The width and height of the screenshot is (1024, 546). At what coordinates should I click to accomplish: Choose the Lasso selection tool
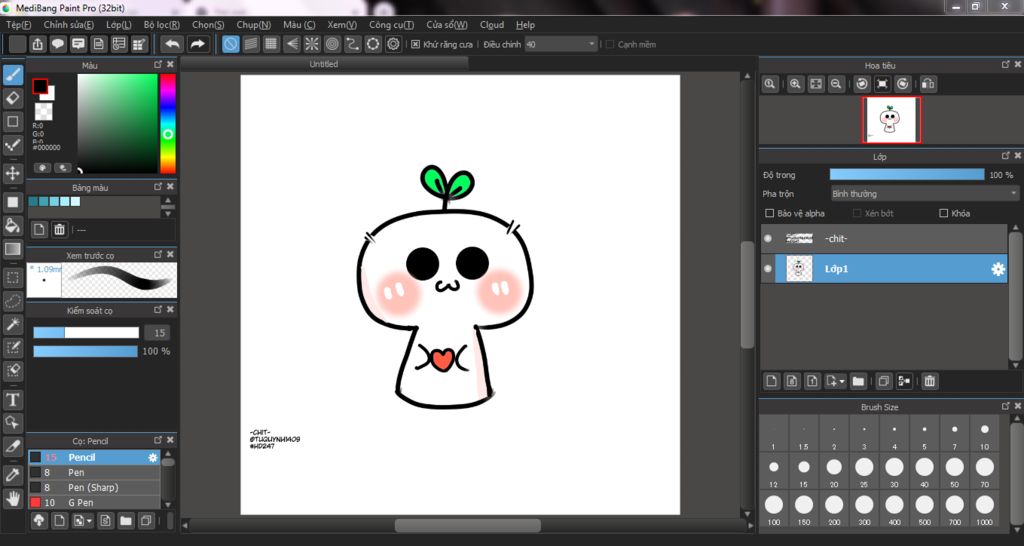click(13, 301)
